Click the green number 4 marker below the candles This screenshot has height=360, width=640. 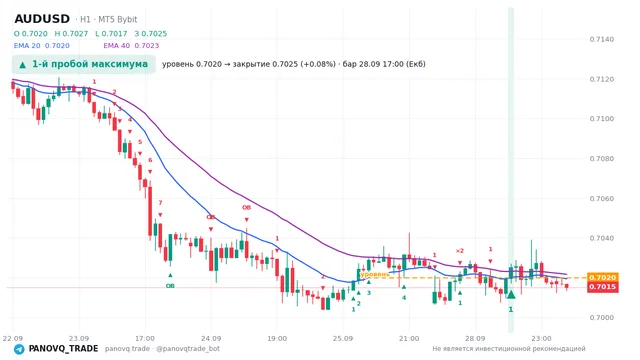(404, 298)
